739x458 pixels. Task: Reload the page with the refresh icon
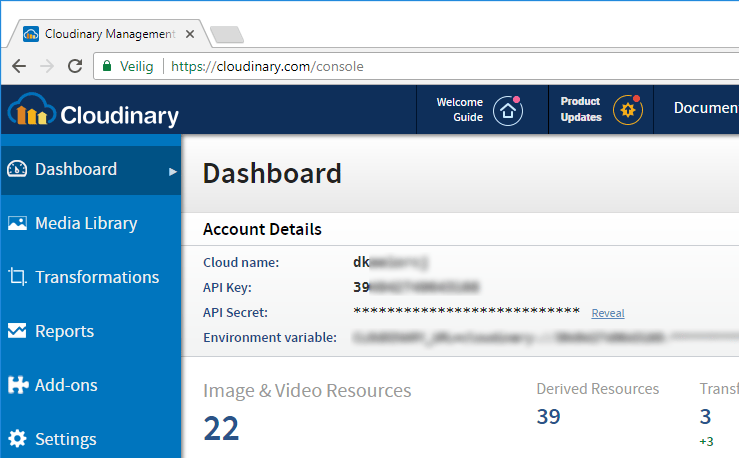coord(75,66)
